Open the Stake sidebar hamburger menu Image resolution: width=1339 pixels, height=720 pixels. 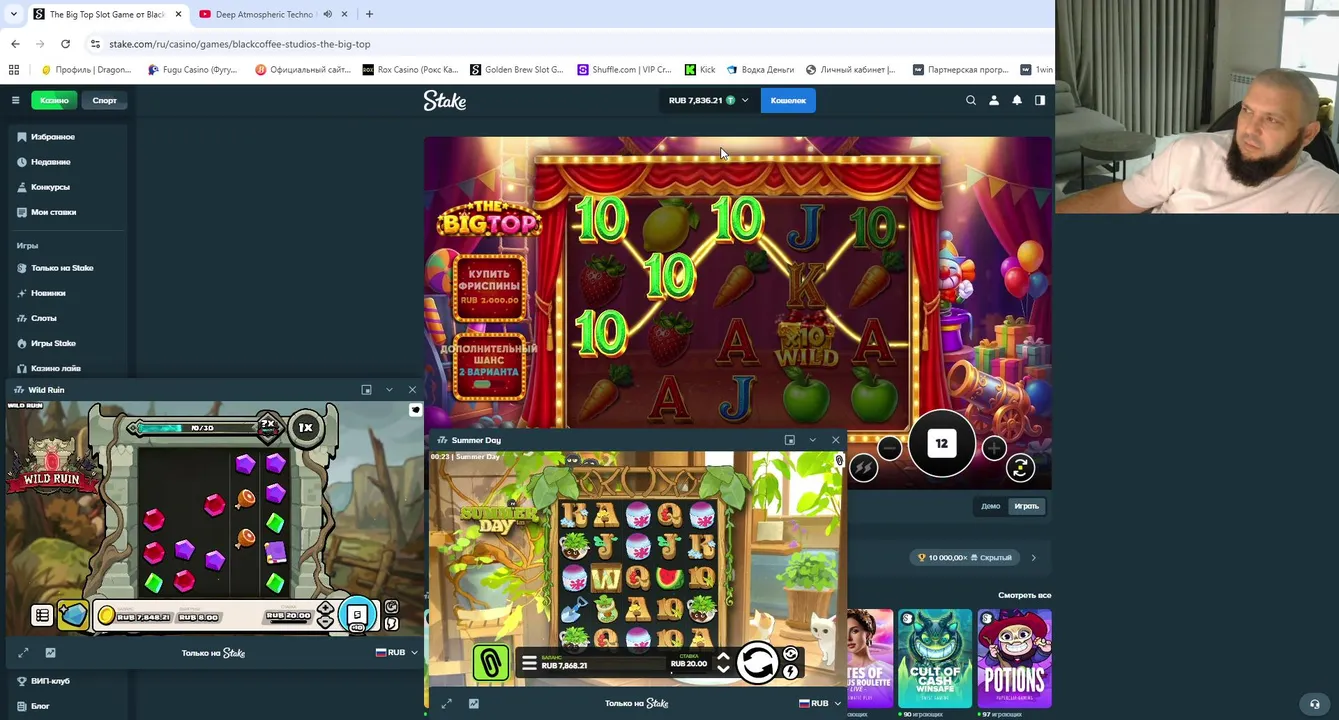pos(15,100)
